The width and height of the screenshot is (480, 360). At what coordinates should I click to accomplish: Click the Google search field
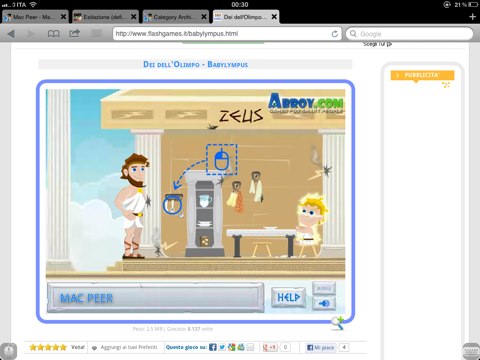point(409,34)
